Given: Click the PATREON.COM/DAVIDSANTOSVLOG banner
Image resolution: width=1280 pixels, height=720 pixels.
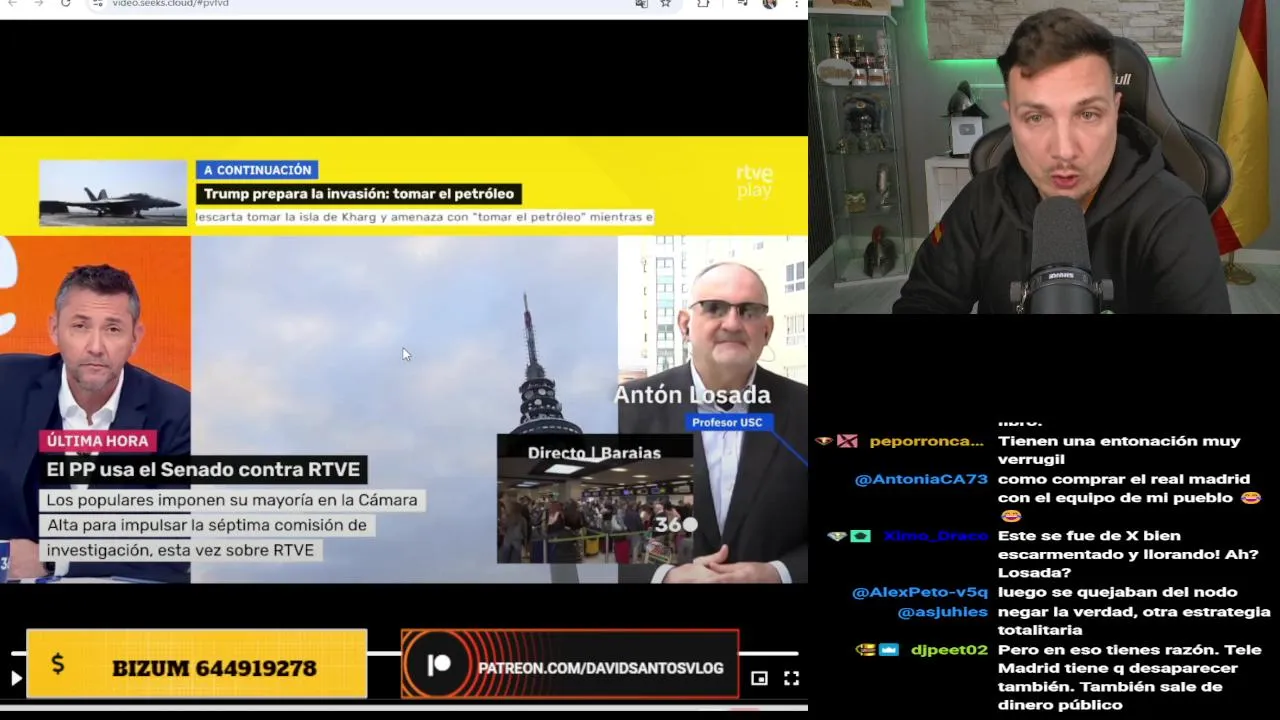Looking at the screenshot, I should point(570,664).
